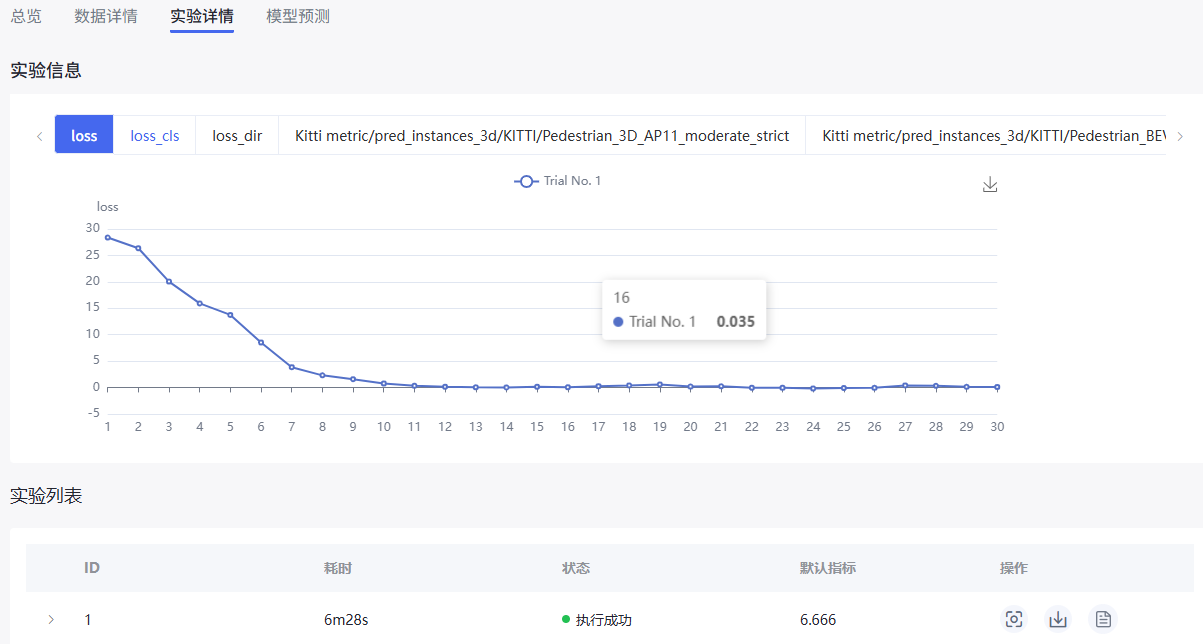Click the 默认指标 column header
Viewport: 1203px width, 644px height.
click(828, 568)
